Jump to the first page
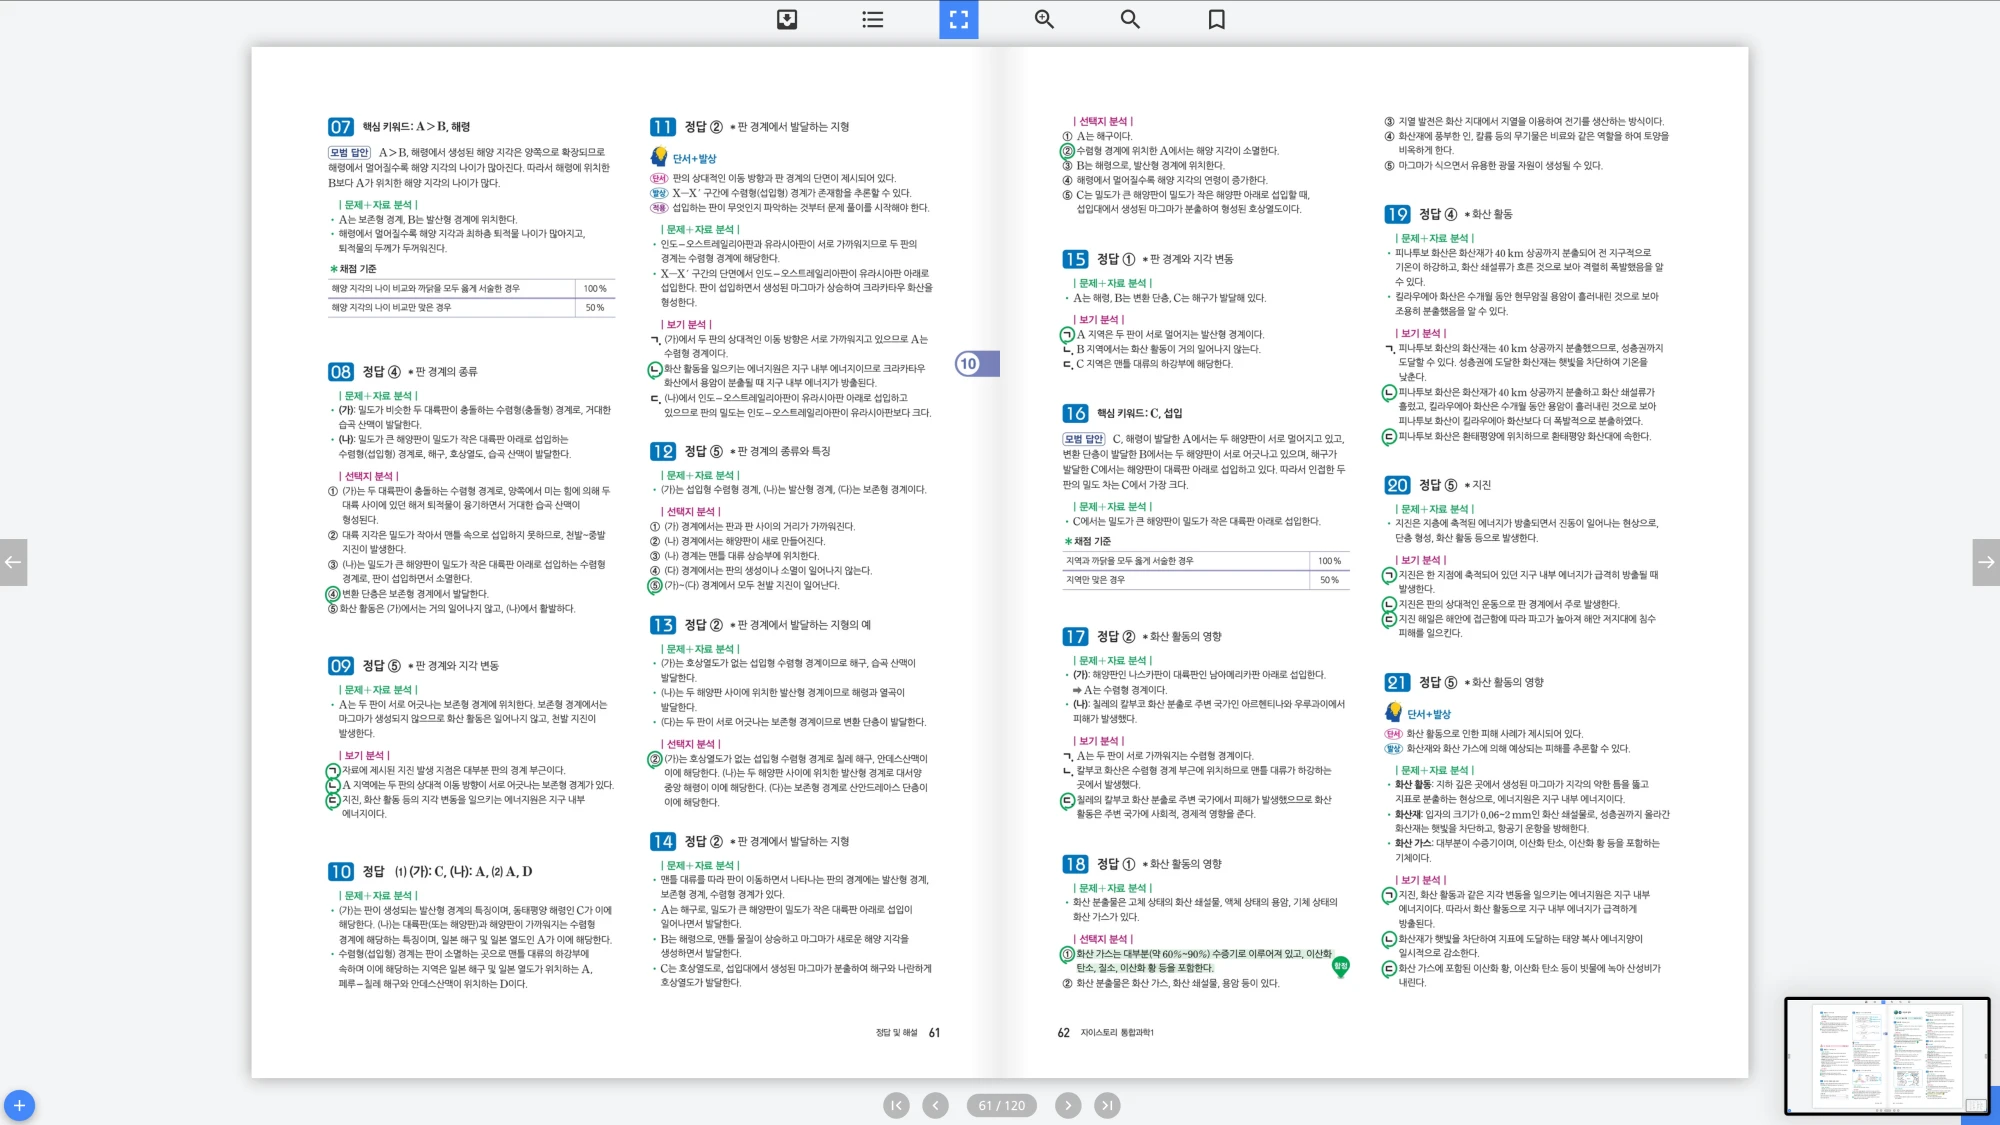This screenshot has width=2000, height=1125. 896,1105
